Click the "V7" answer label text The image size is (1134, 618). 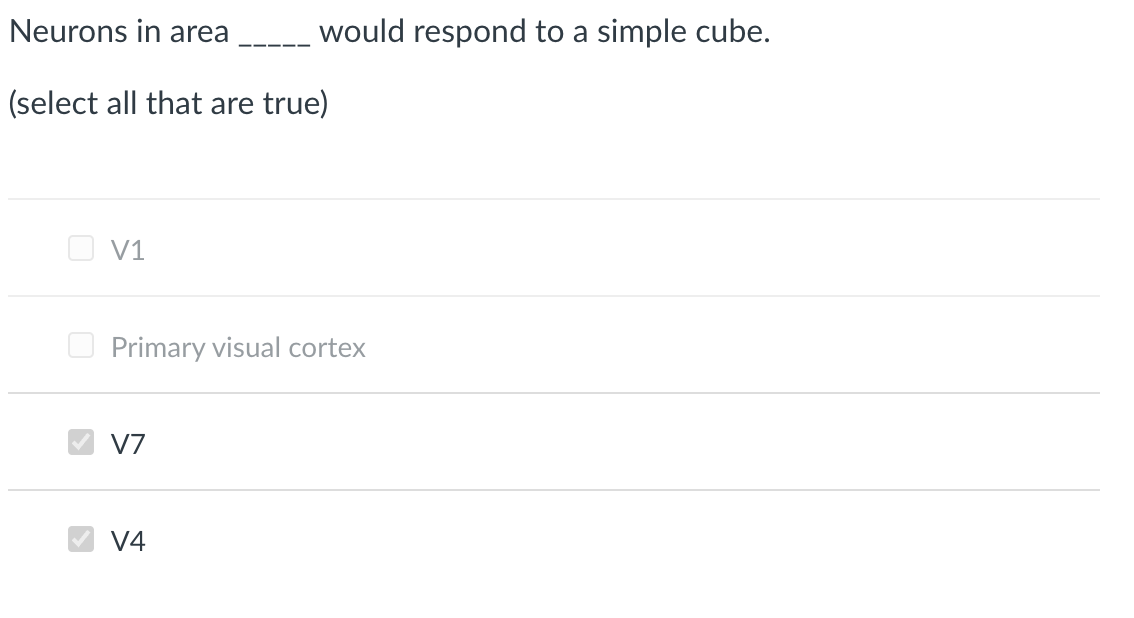point(128,444)
